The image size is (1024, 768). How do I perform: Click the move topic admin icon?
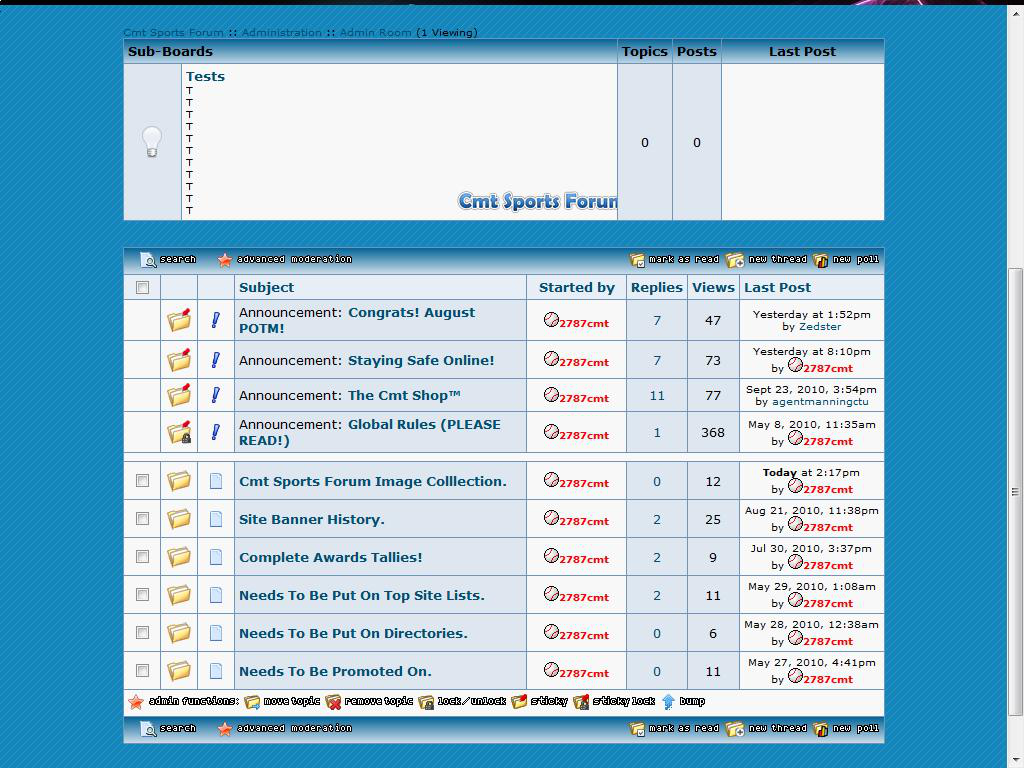[252, 702]
